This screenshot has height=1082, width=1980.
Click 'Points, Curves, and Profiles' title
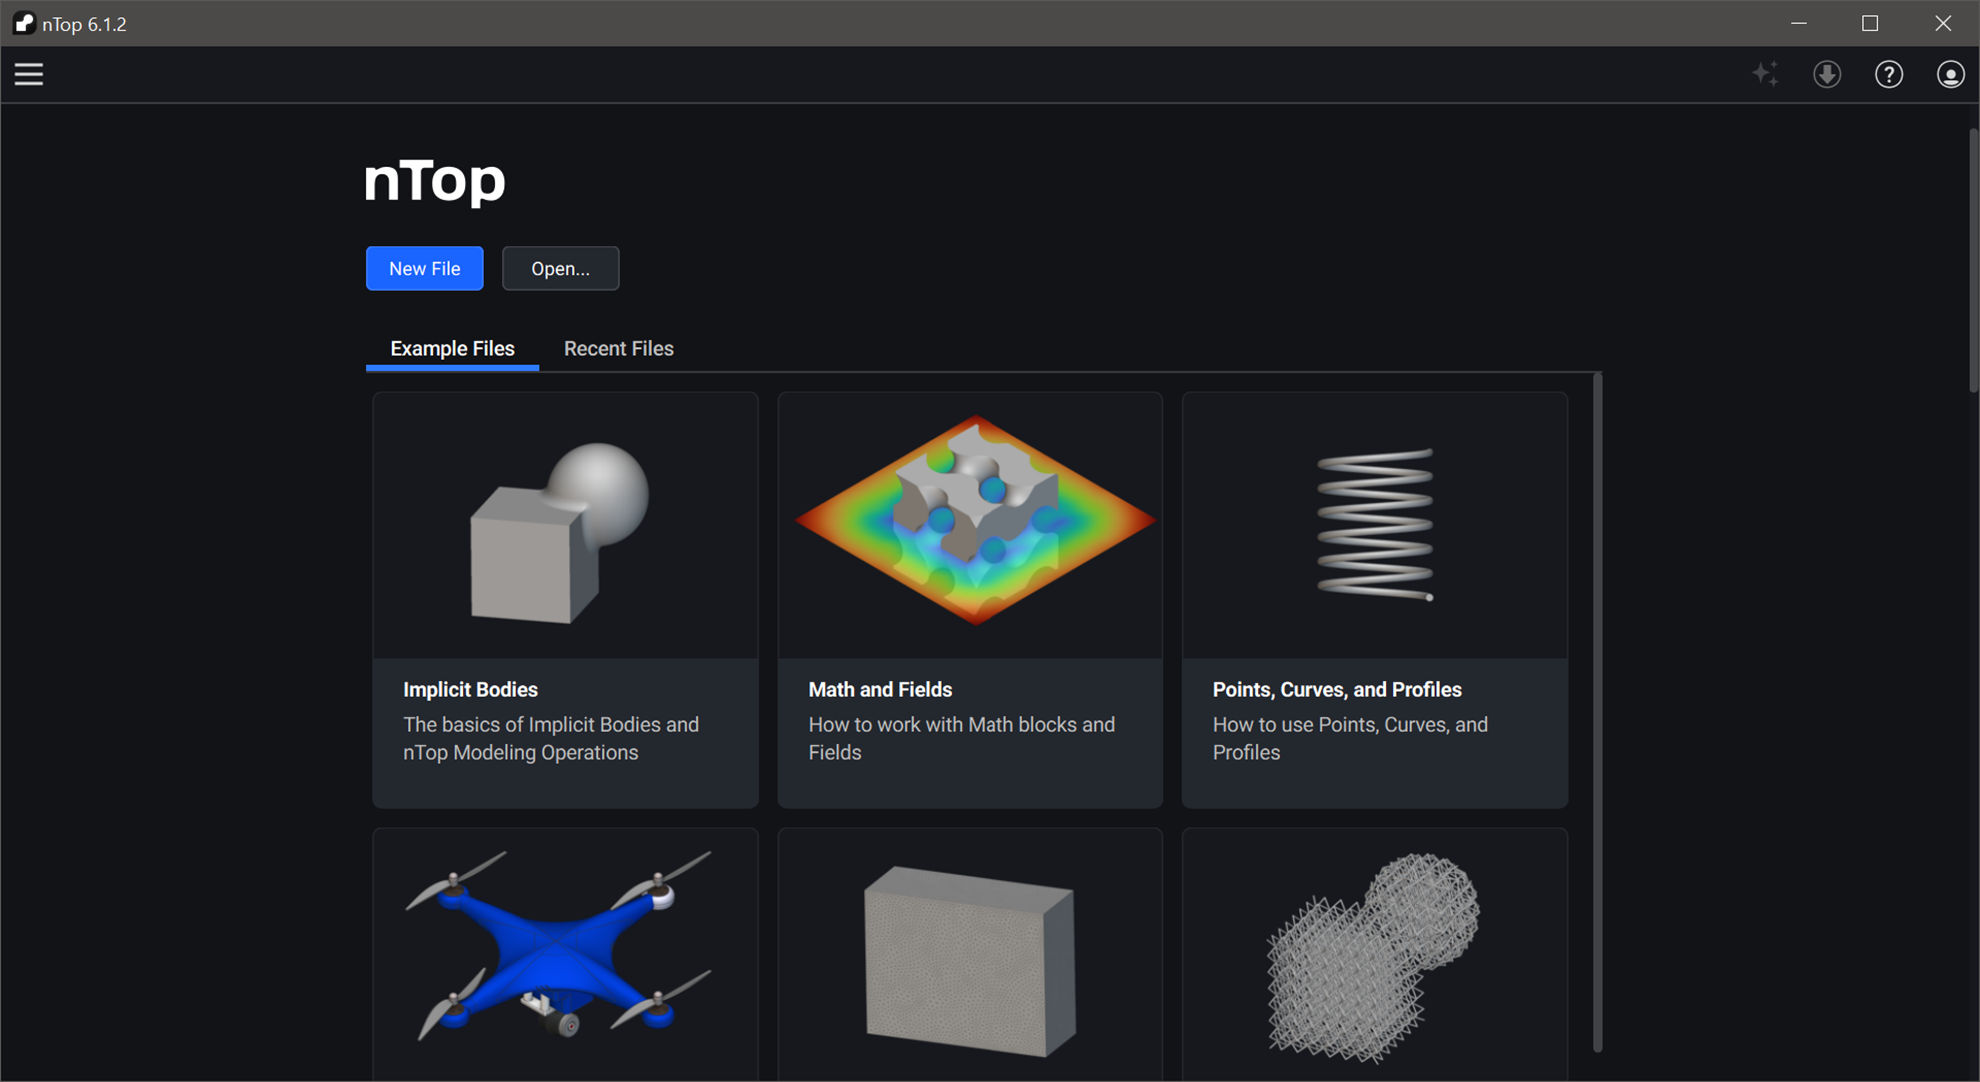pyautogui.click(x=1337, y=689)
